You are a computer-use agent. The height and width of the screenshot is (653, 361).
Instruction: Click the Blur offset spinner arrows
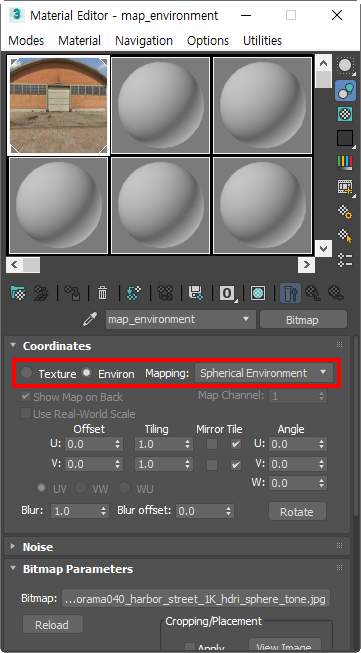point(229,511)
